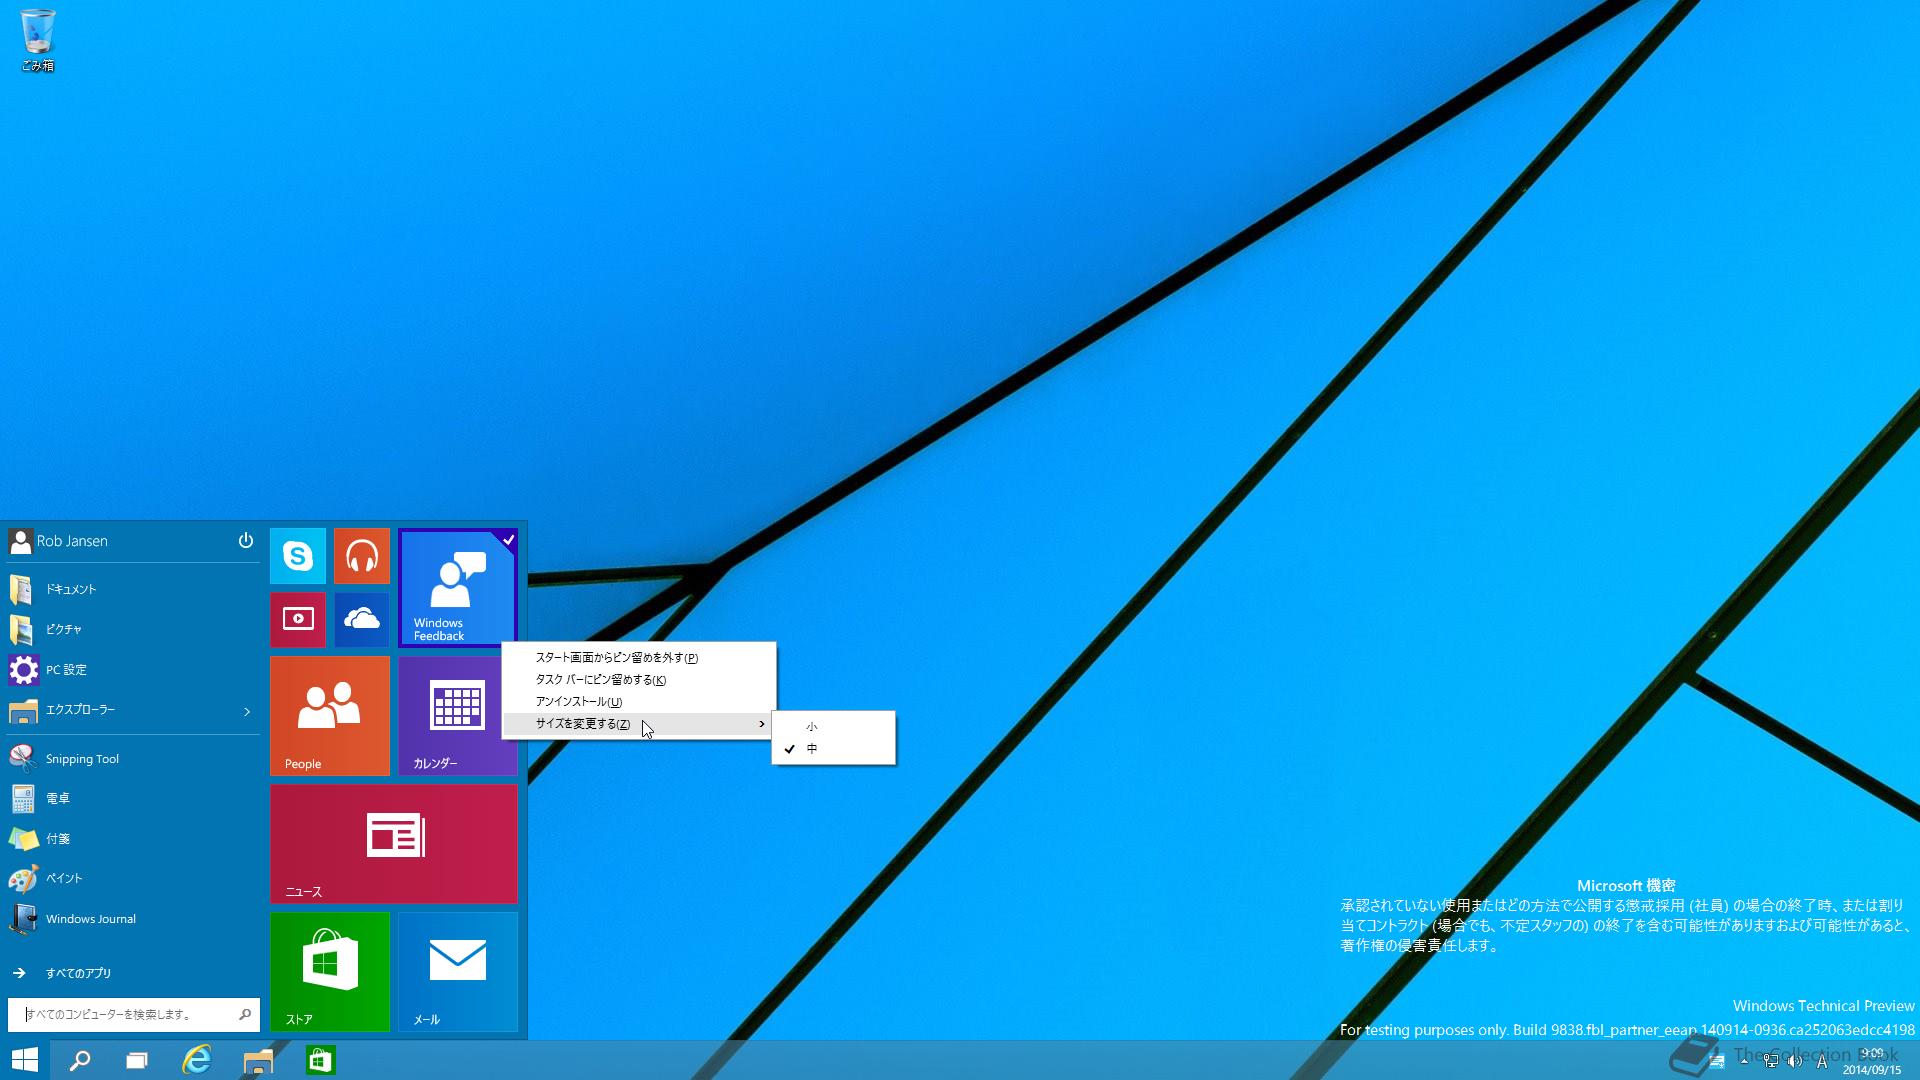Choose タスク バーにピン留めする
This screenshot has height=1080, width=1920.
click(639, 680)
